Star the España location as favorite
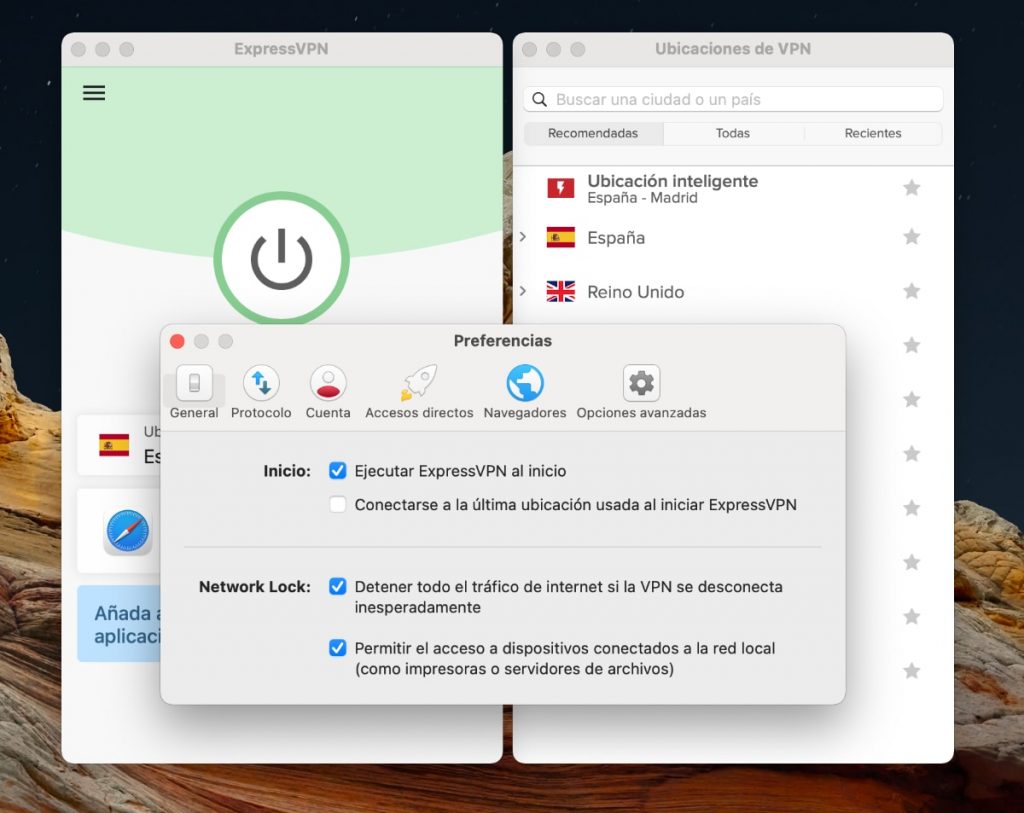 (912, 236)
